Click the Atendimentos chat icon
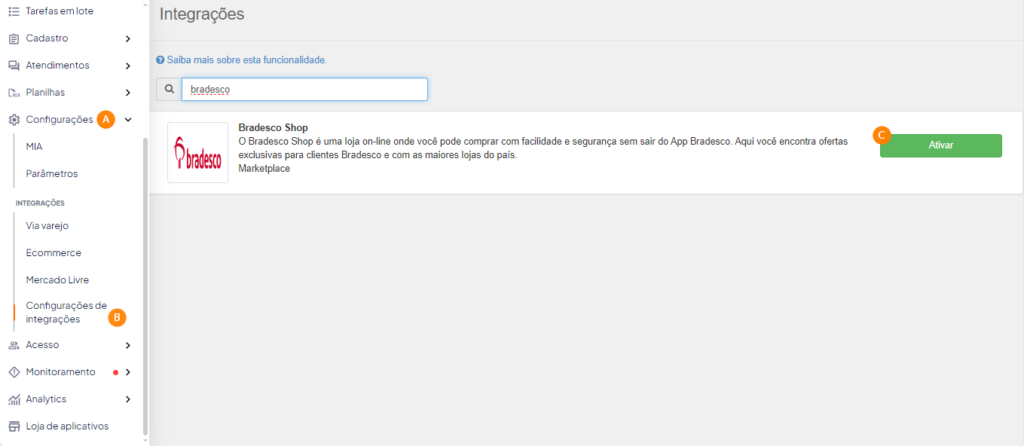The image size is (1024, 446). tap(14, 66)
